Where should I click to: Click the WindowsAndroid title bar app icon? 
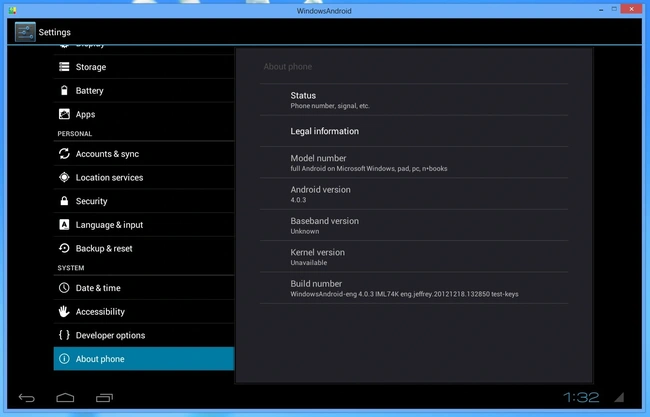point(12,10)
